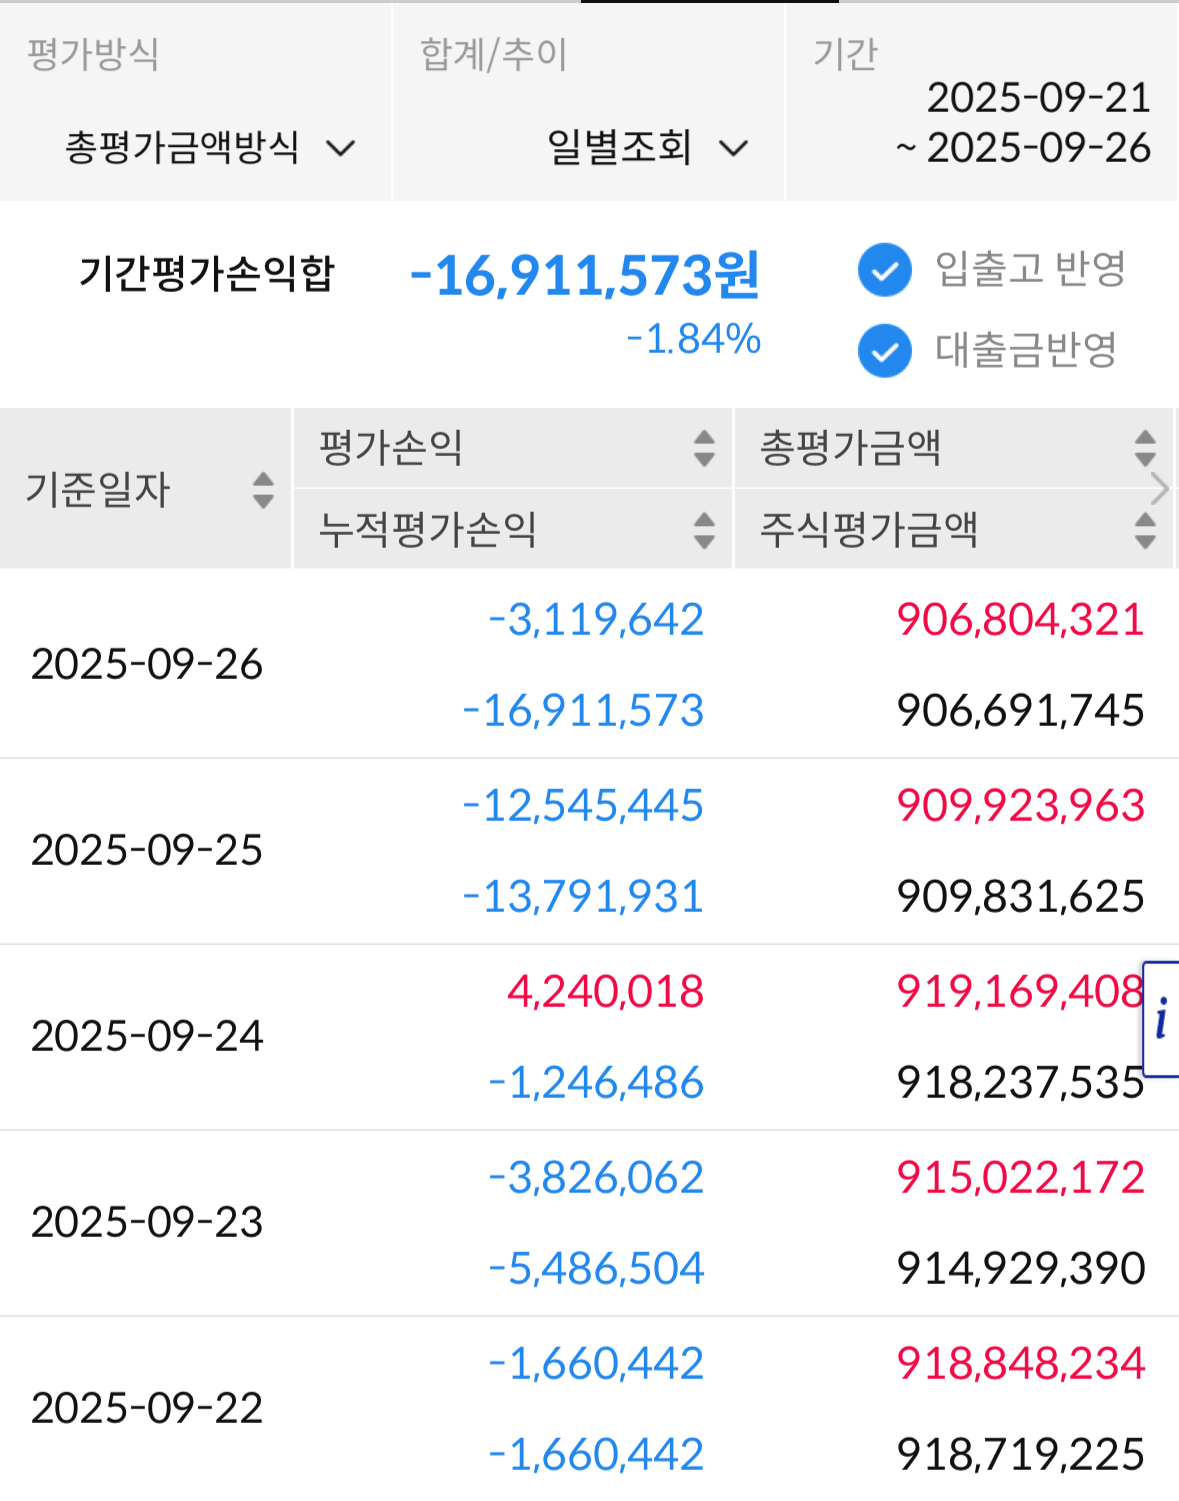Sort by 누적평가손익 column arrows
The height and width of the screenshot is (1501, 1179).
704,530
